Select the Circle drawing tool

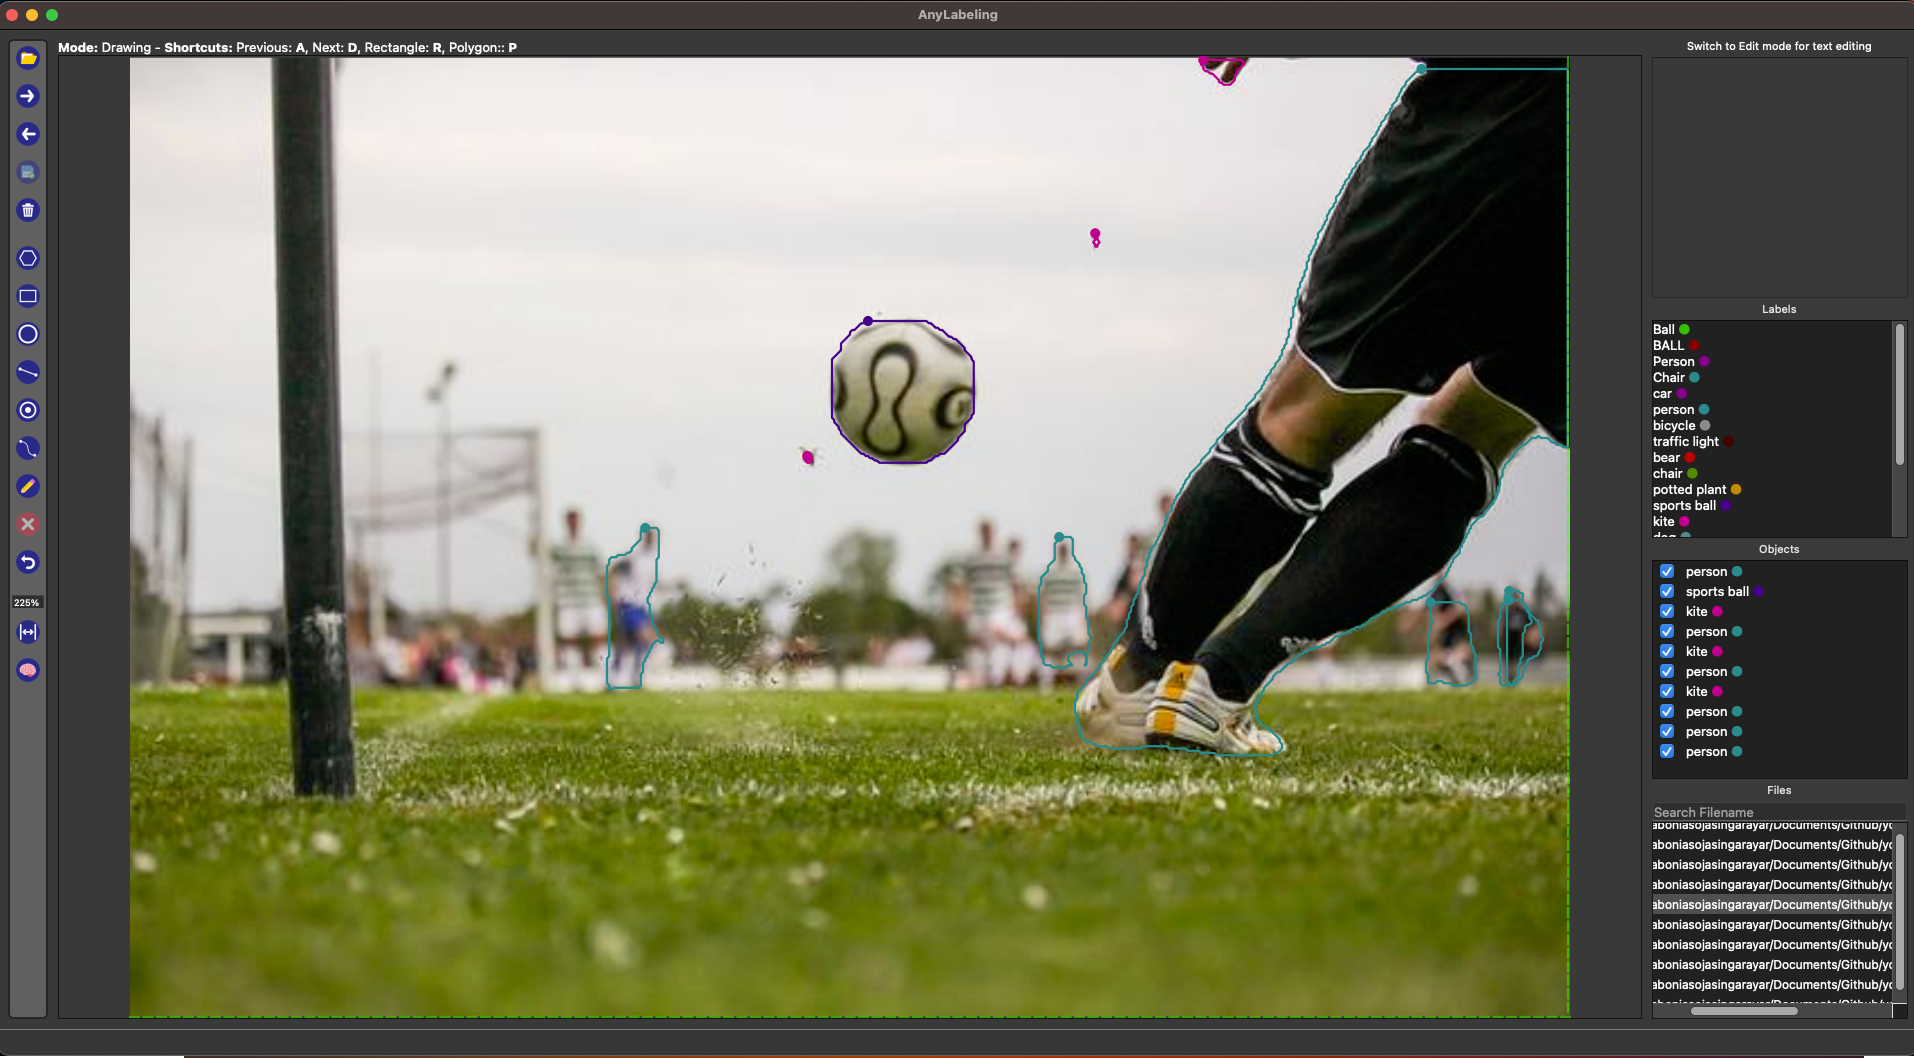pos(28,334)
